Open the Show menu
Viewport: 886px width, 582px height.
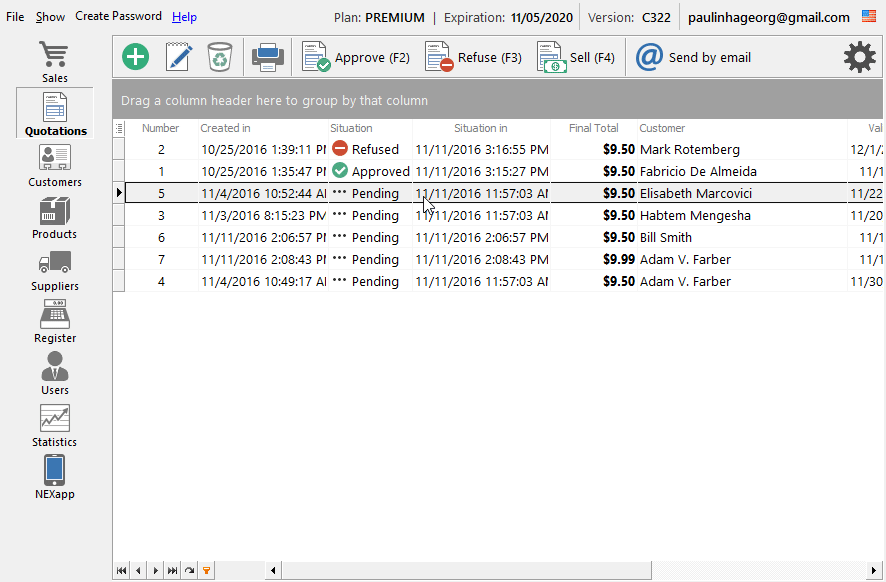[50, 17]
